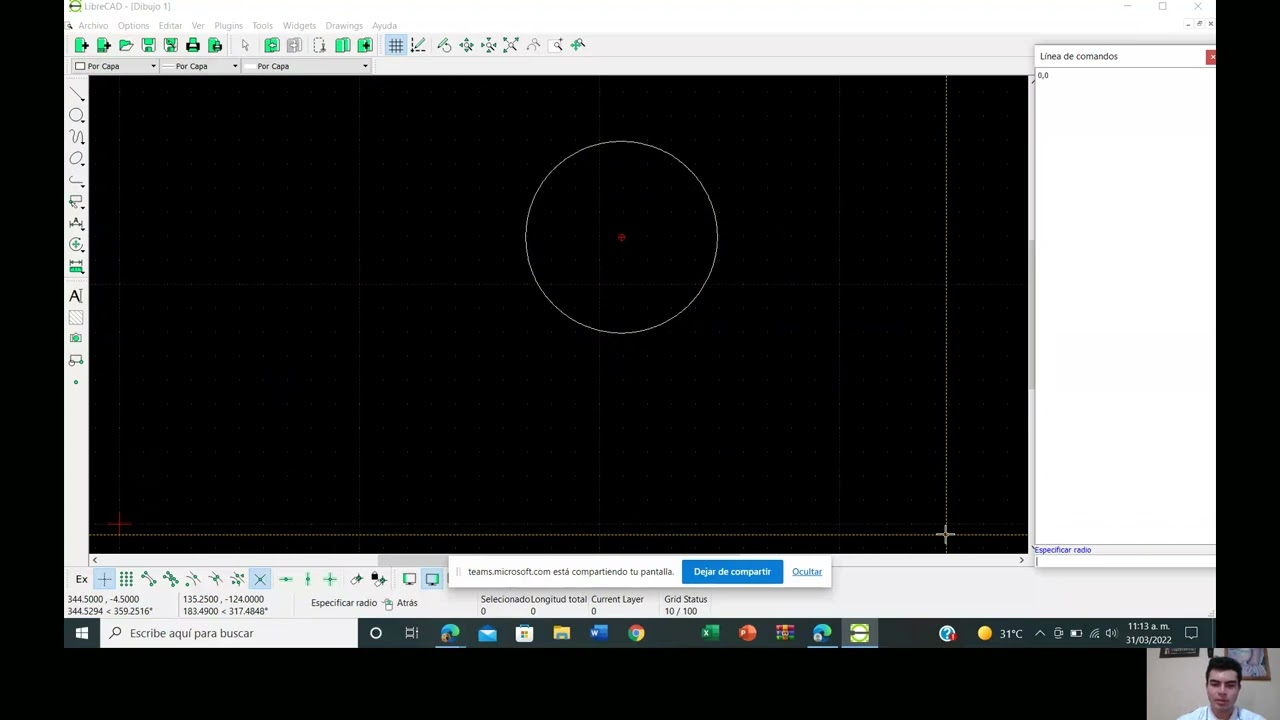The height and width of the screenshot is (720, 1280).
Task: Toggle Snap Distance button
Action: [x=237, y=579]
